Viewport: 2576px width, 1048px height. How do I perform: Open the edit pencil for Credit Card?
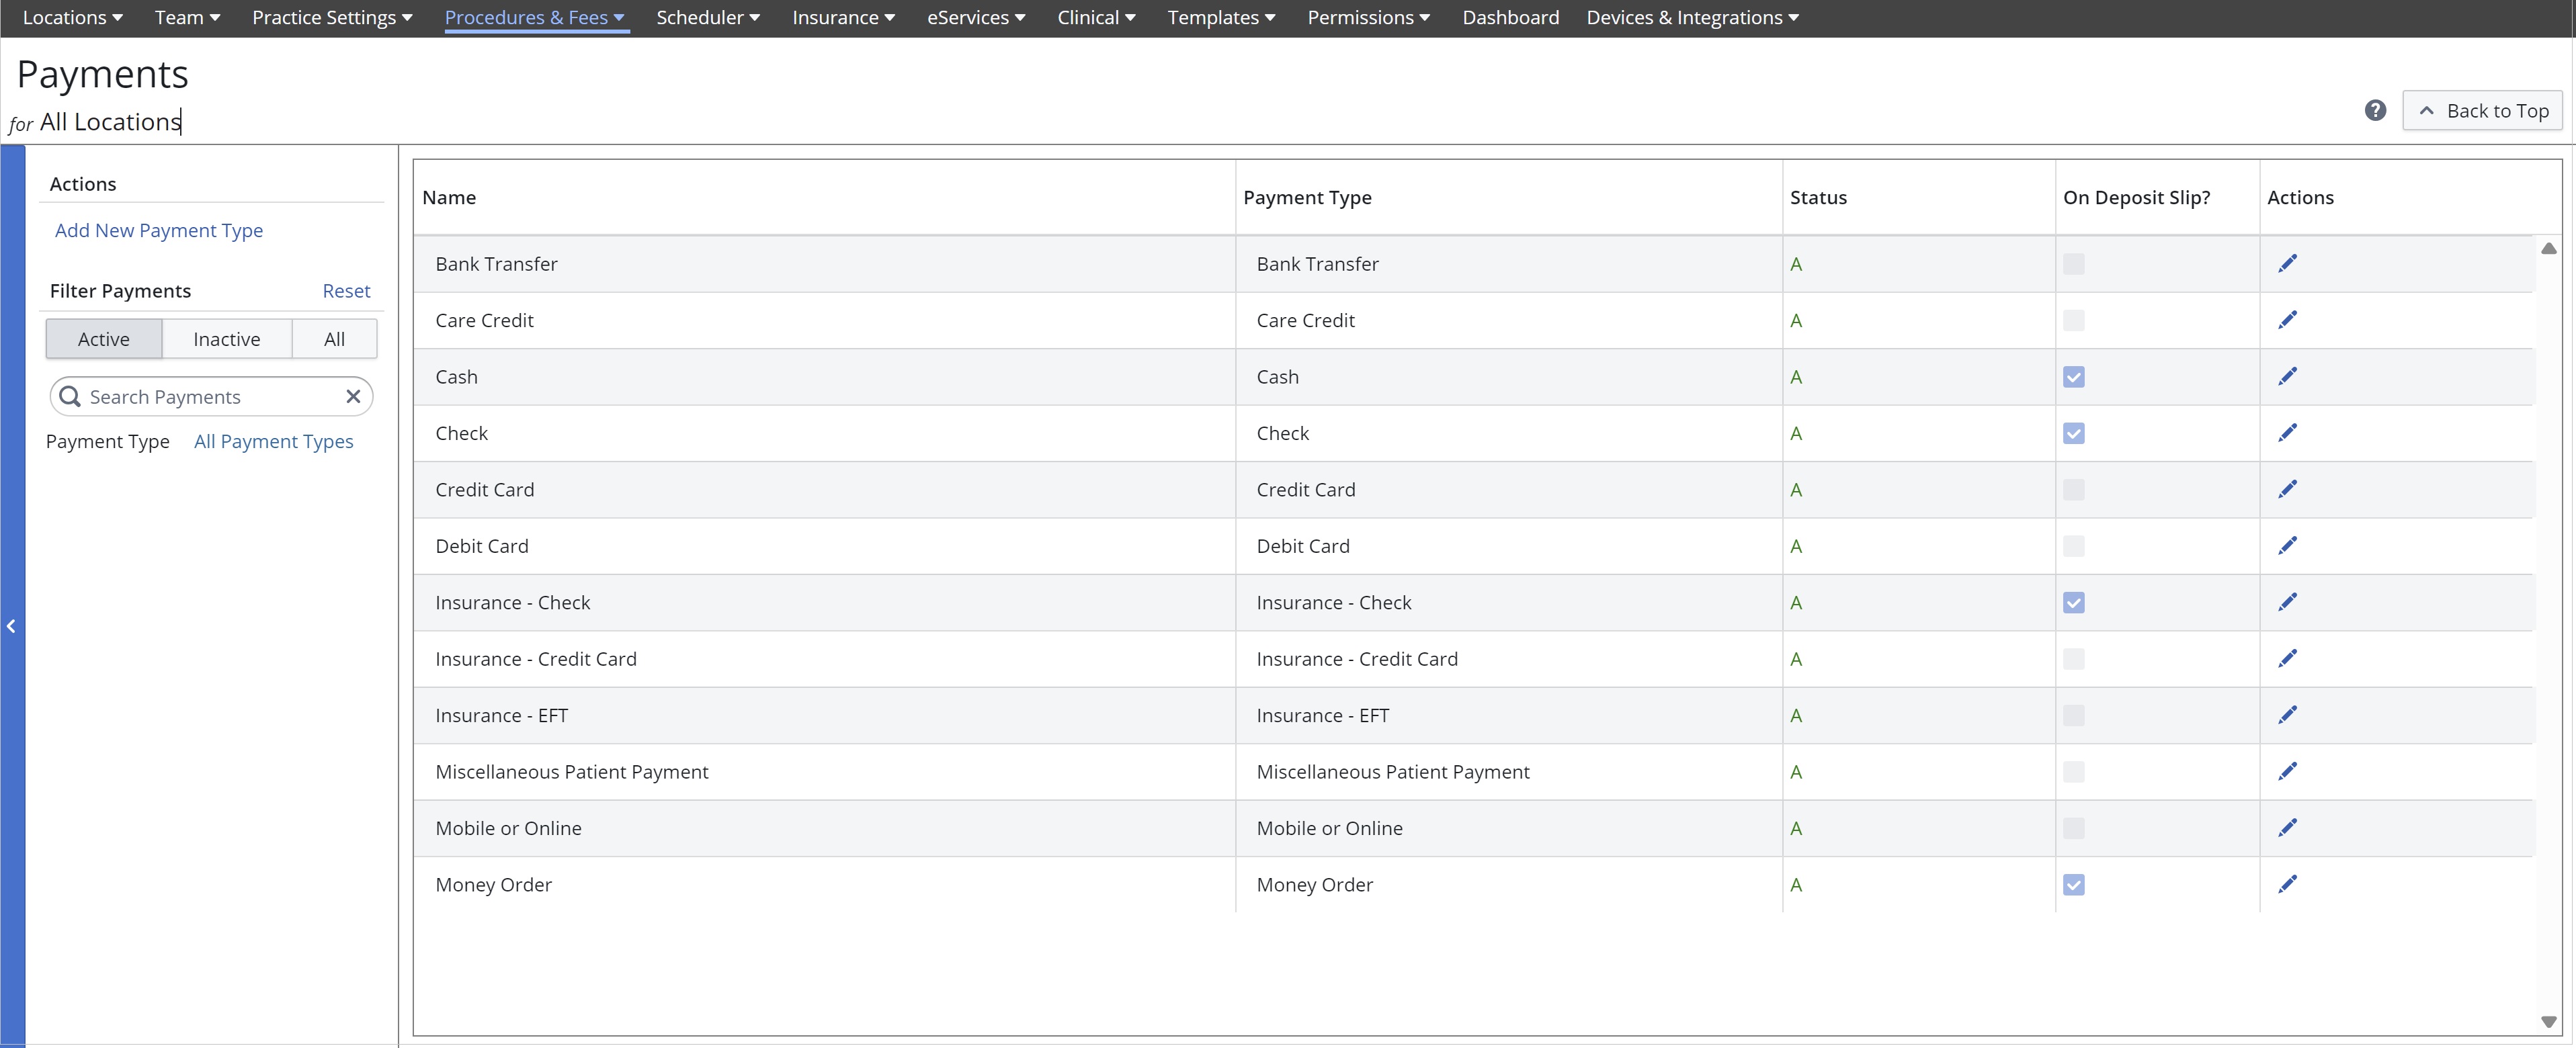(x=2287, y=490)
